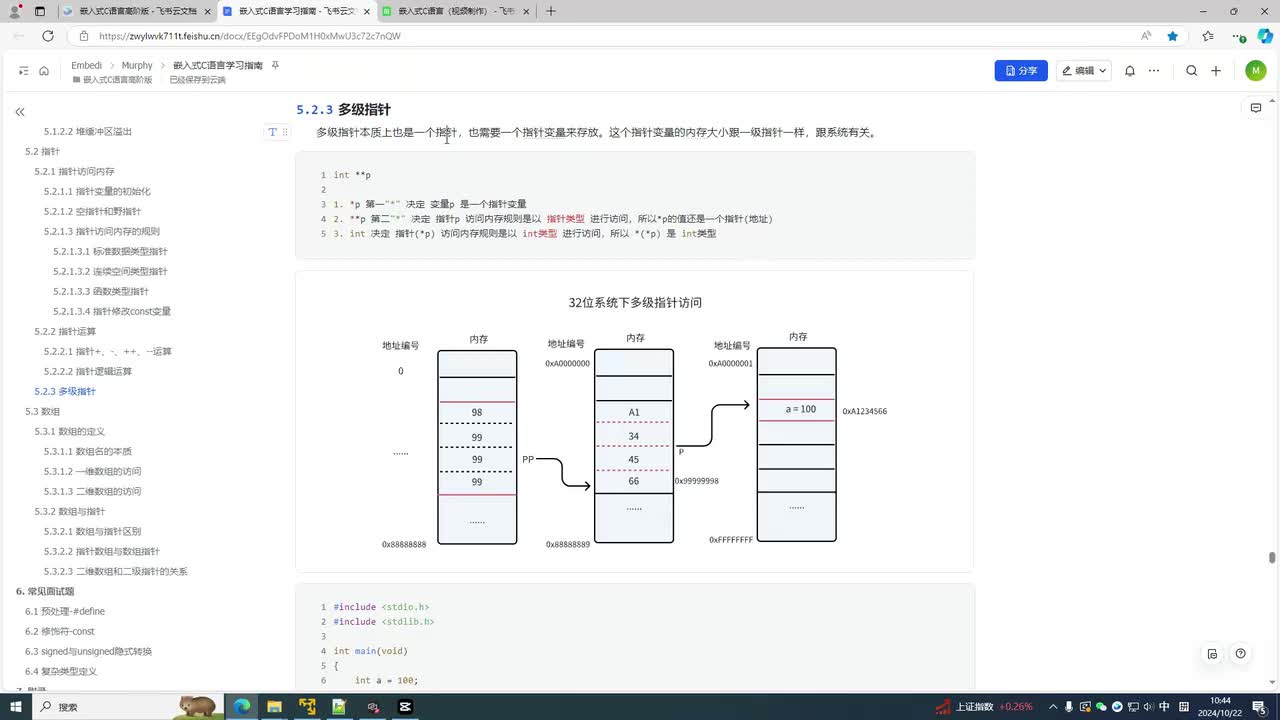Show hidden system tray icons
Viewport: 1280px width, 720px height.
[x=1054, y=706]
